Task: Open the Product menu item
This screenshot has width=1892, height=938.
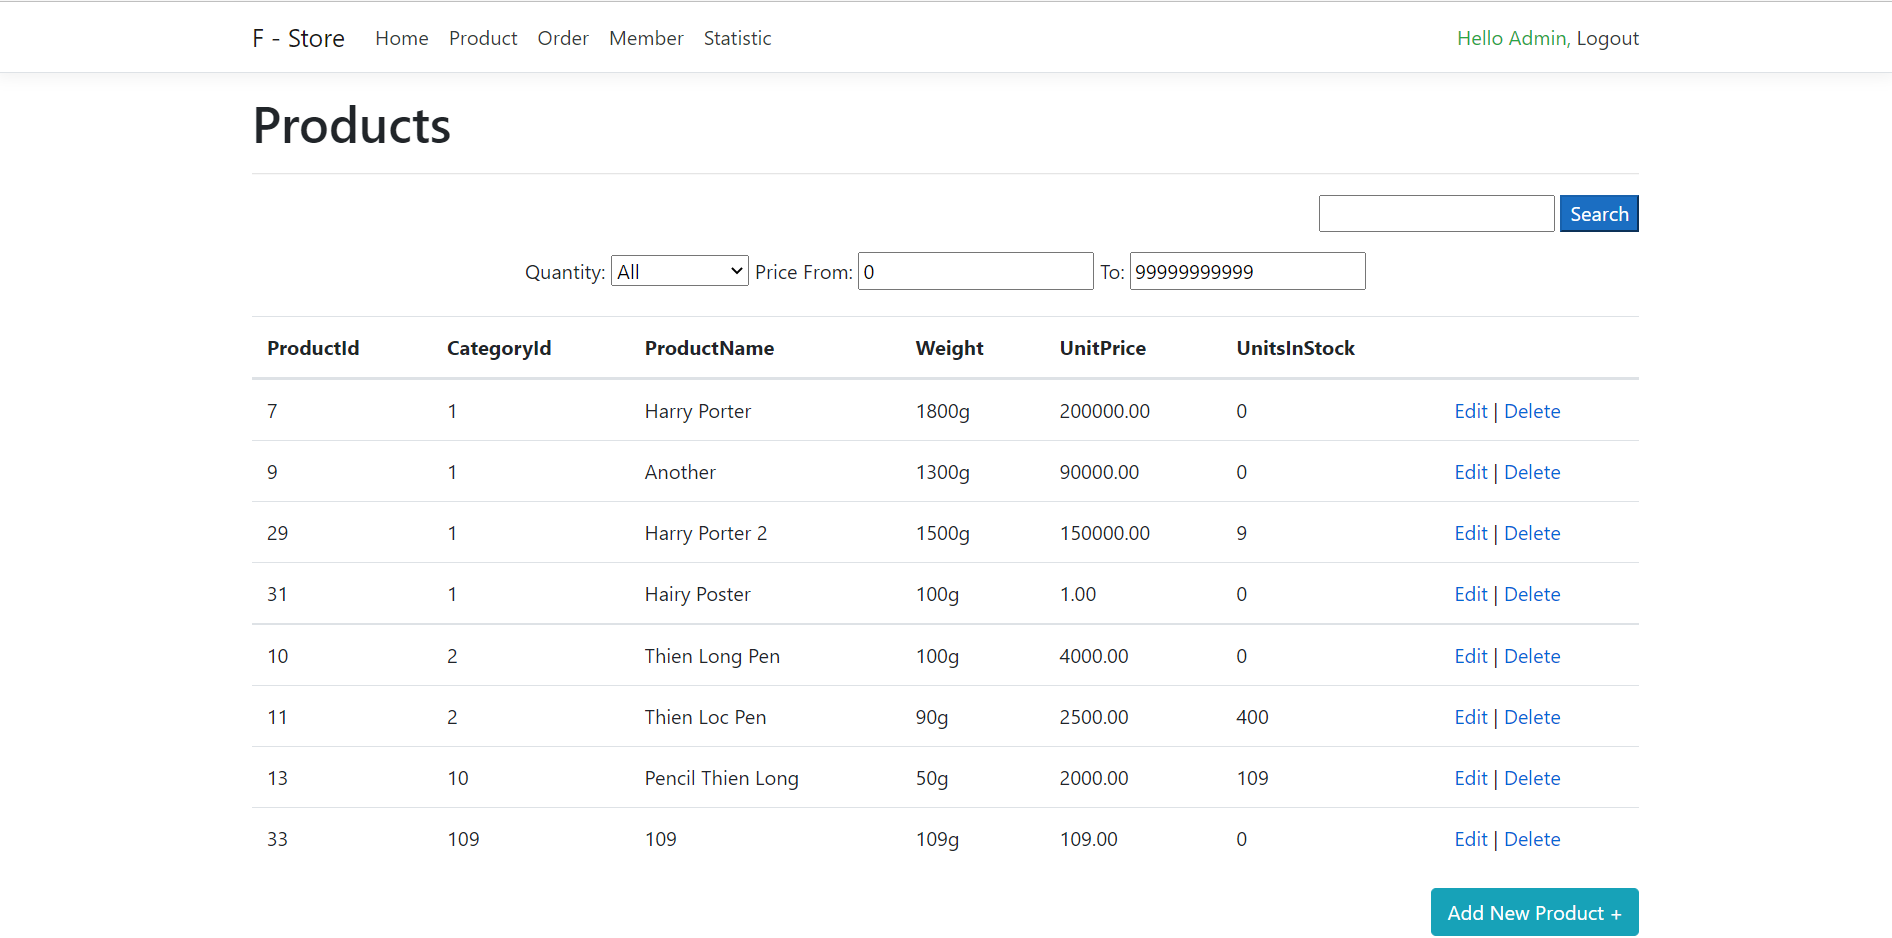Action: click(x=483, y=38)
